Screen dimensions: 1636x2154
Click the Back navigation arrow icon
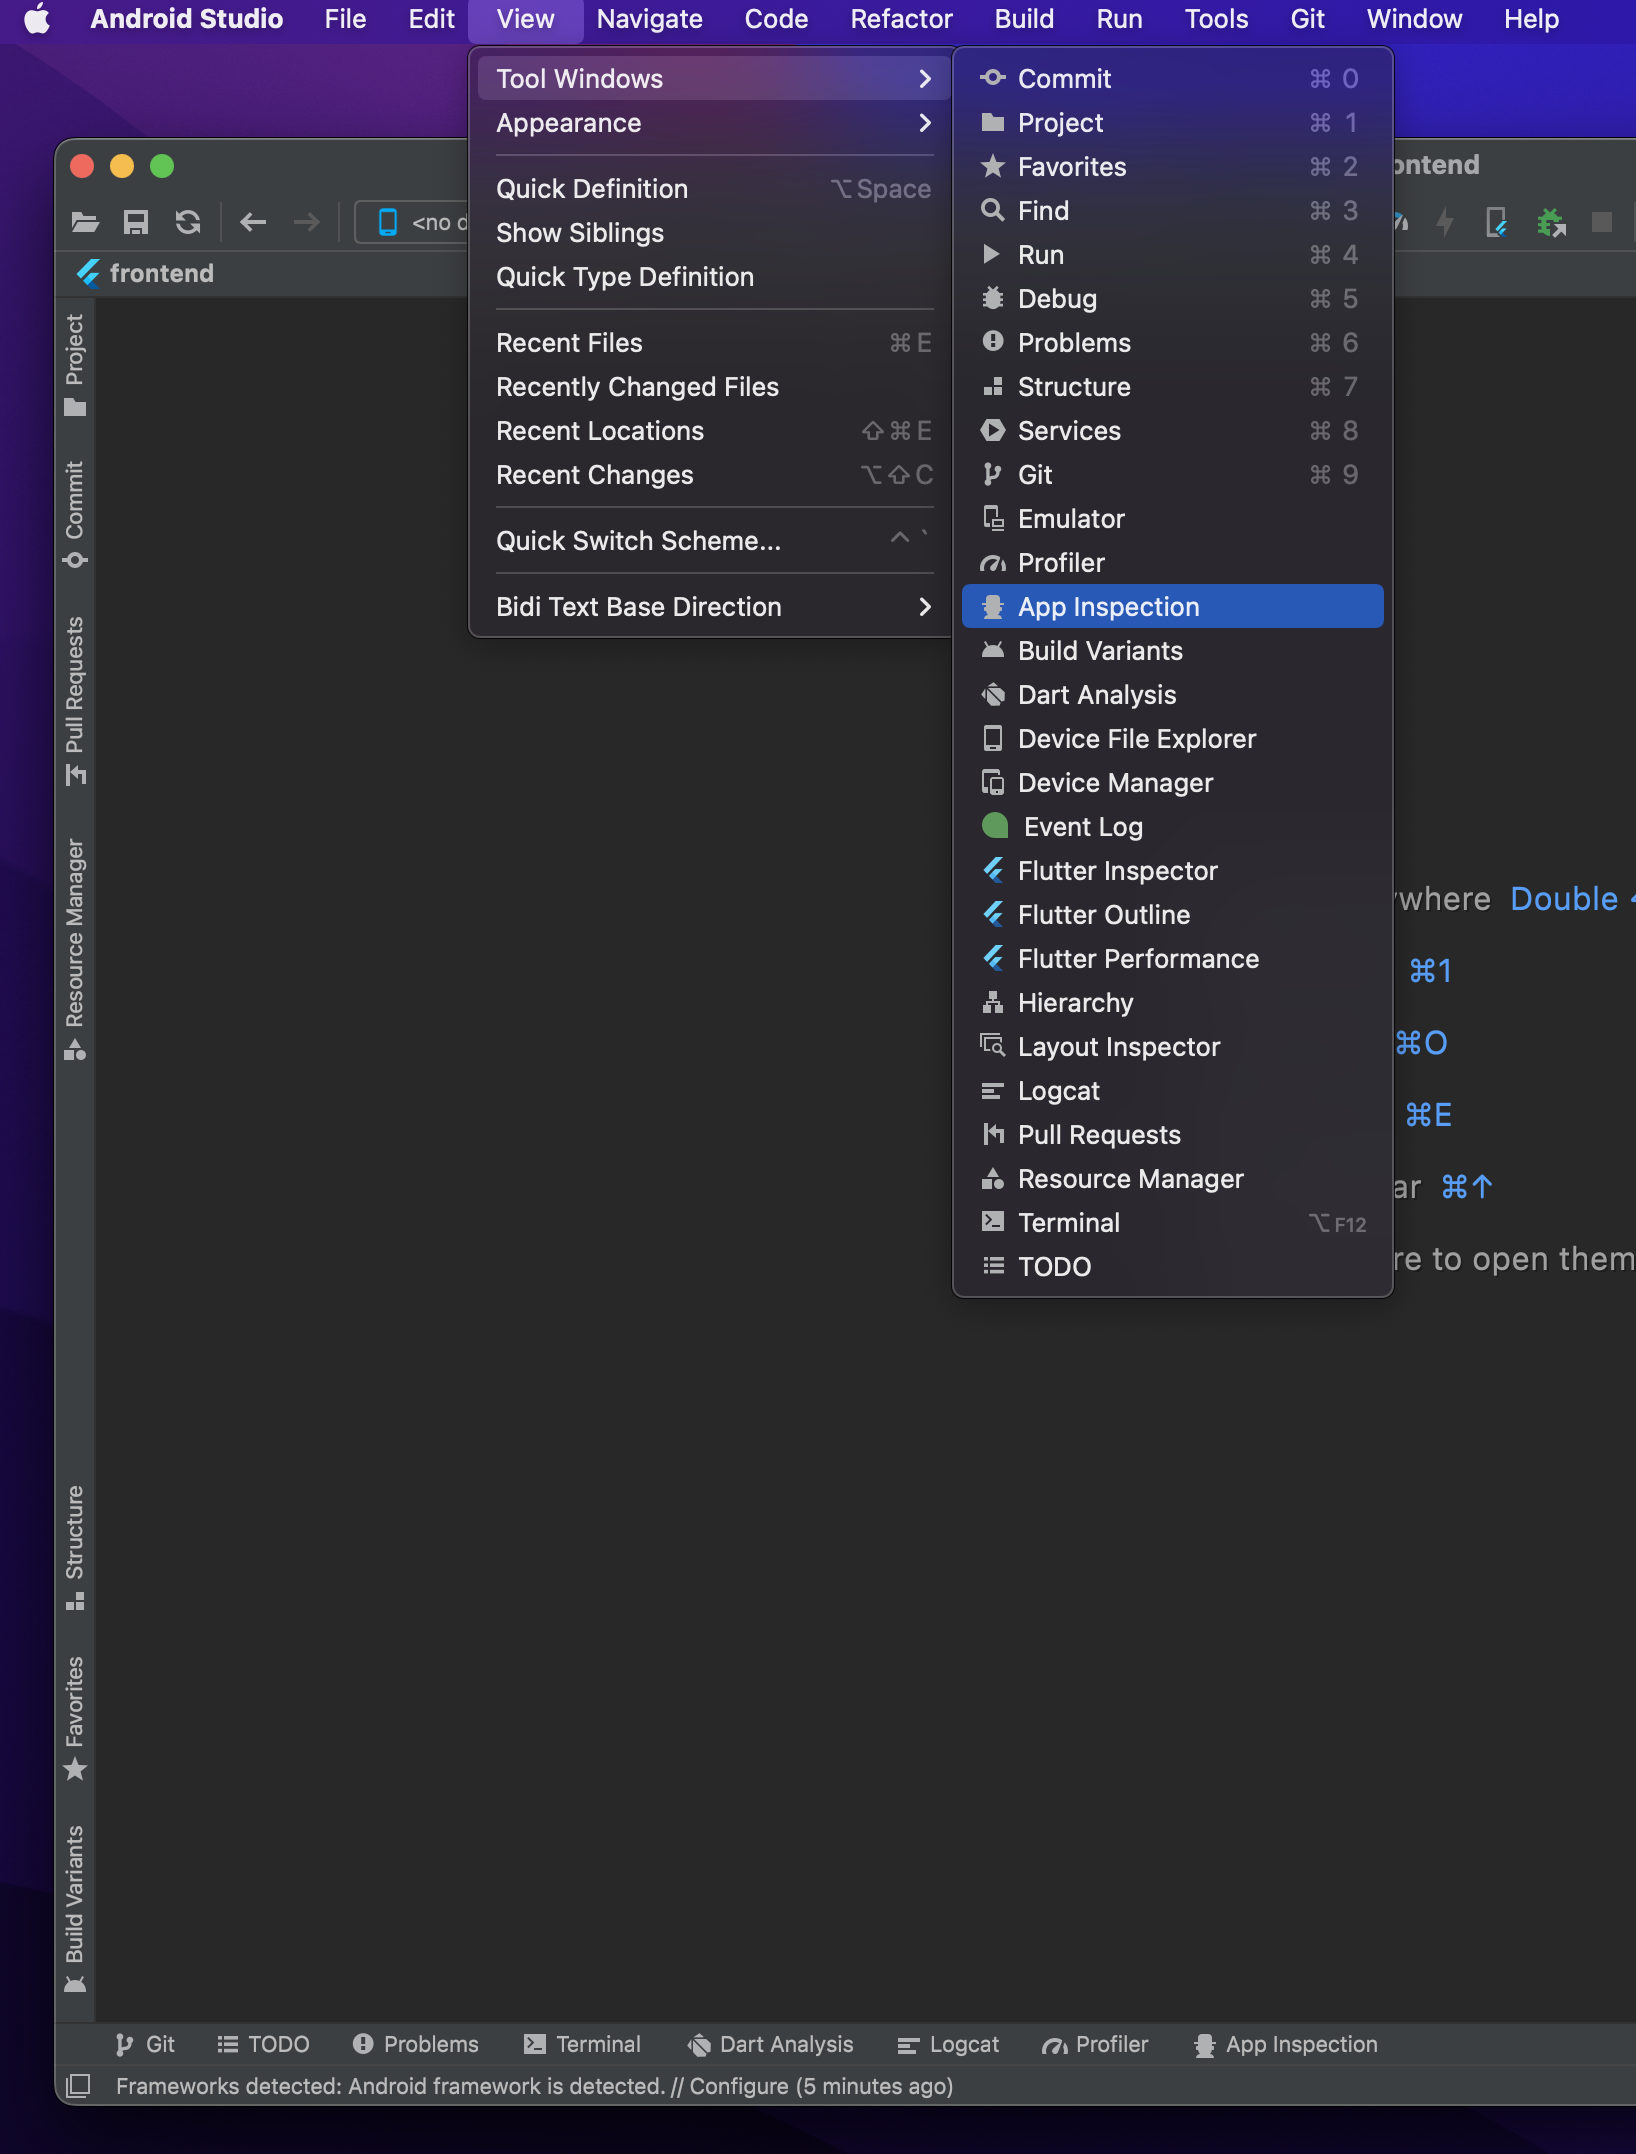[253, 222]
